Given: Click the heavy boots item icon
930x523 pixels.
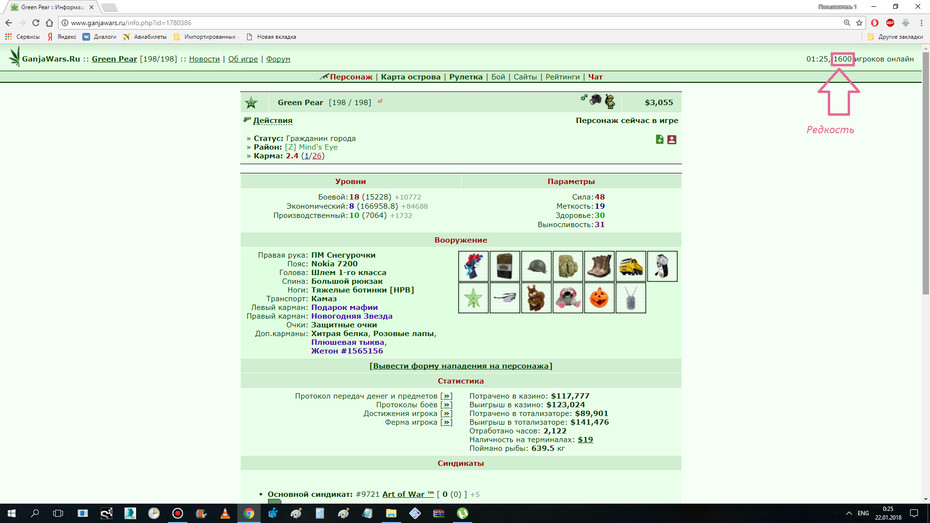Looking at the screenshot, I should click(x=599, y=266).
